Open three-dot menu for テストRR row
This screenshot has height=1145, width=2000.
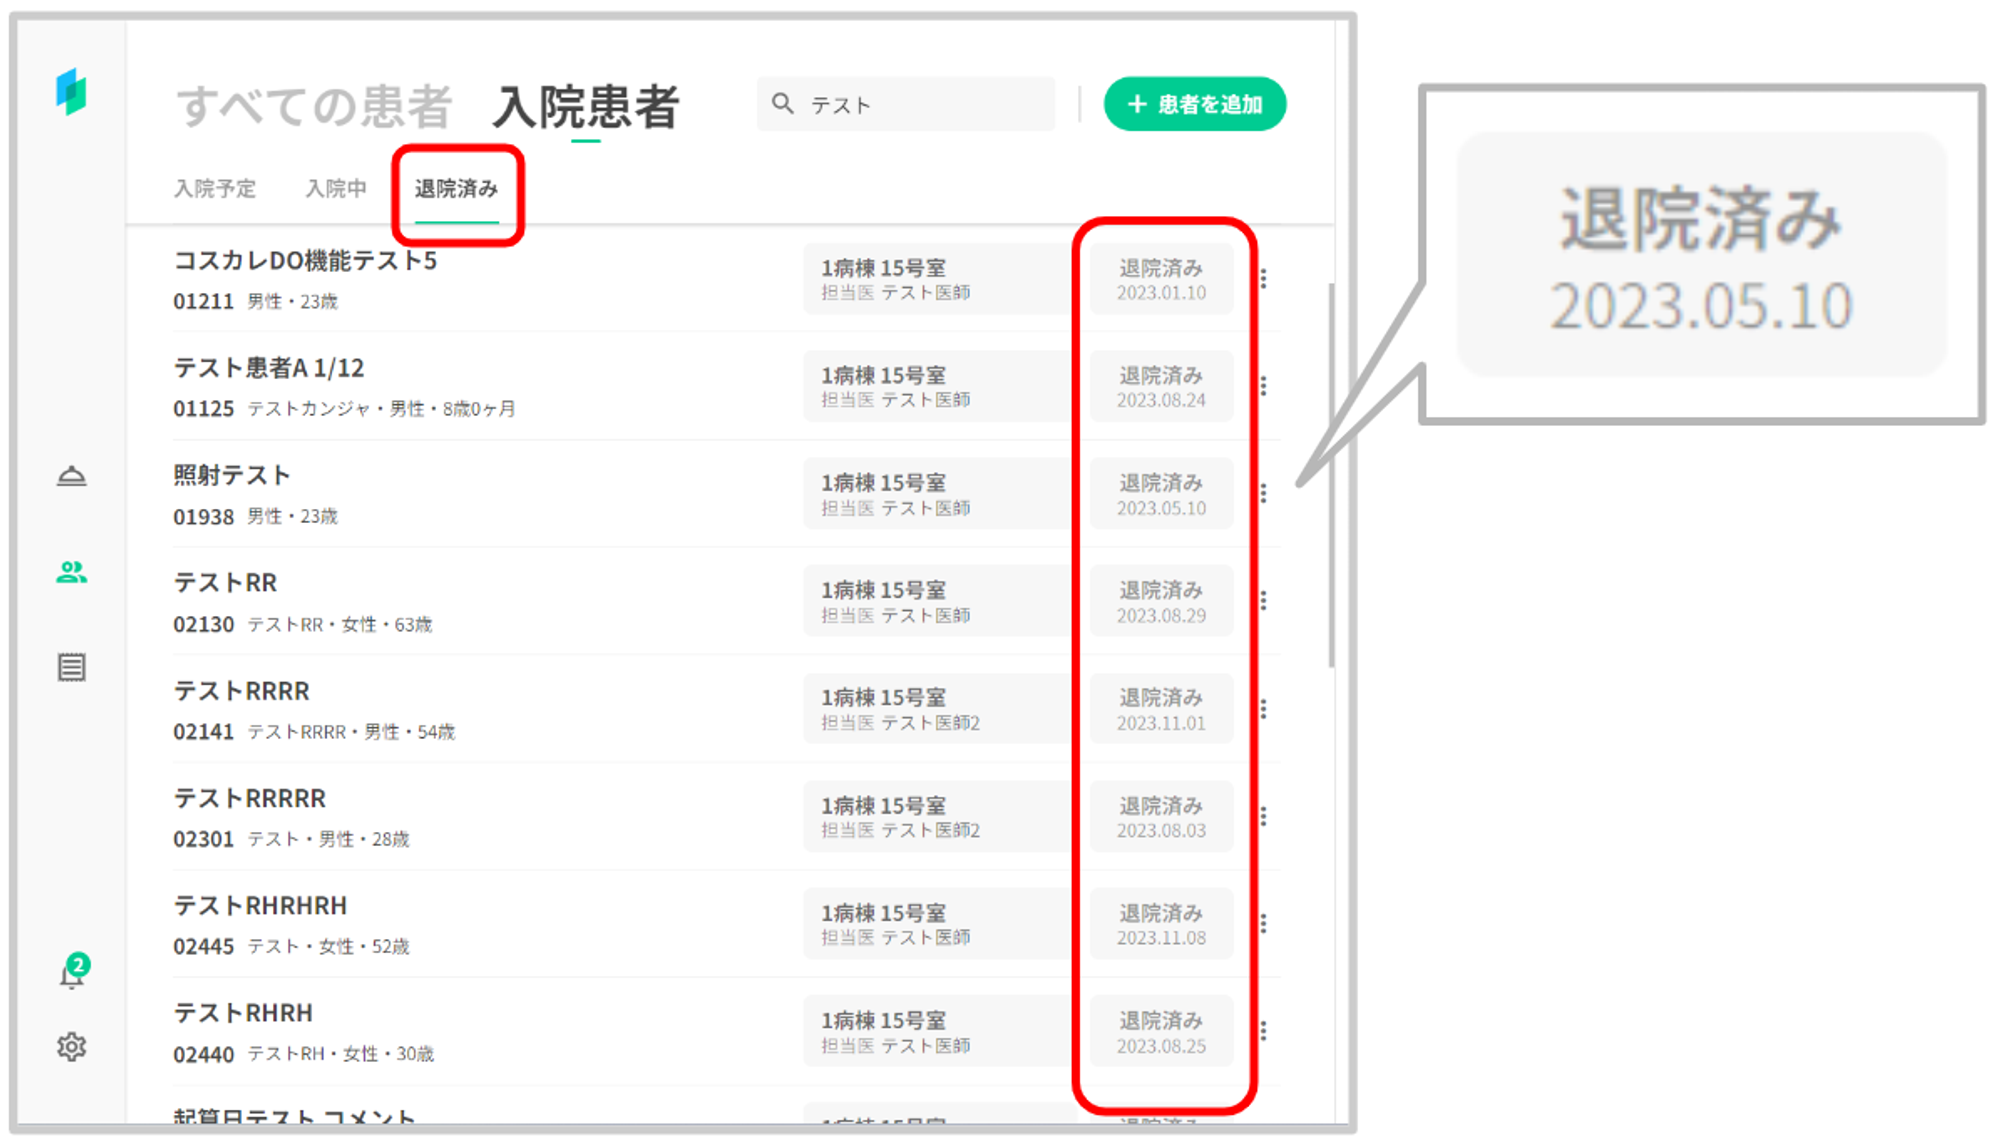coord(1264,601)
